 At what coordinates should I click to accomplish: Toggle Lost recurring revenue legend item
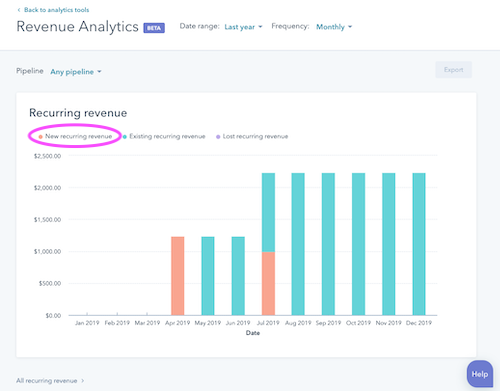click(x=252, y=136)
